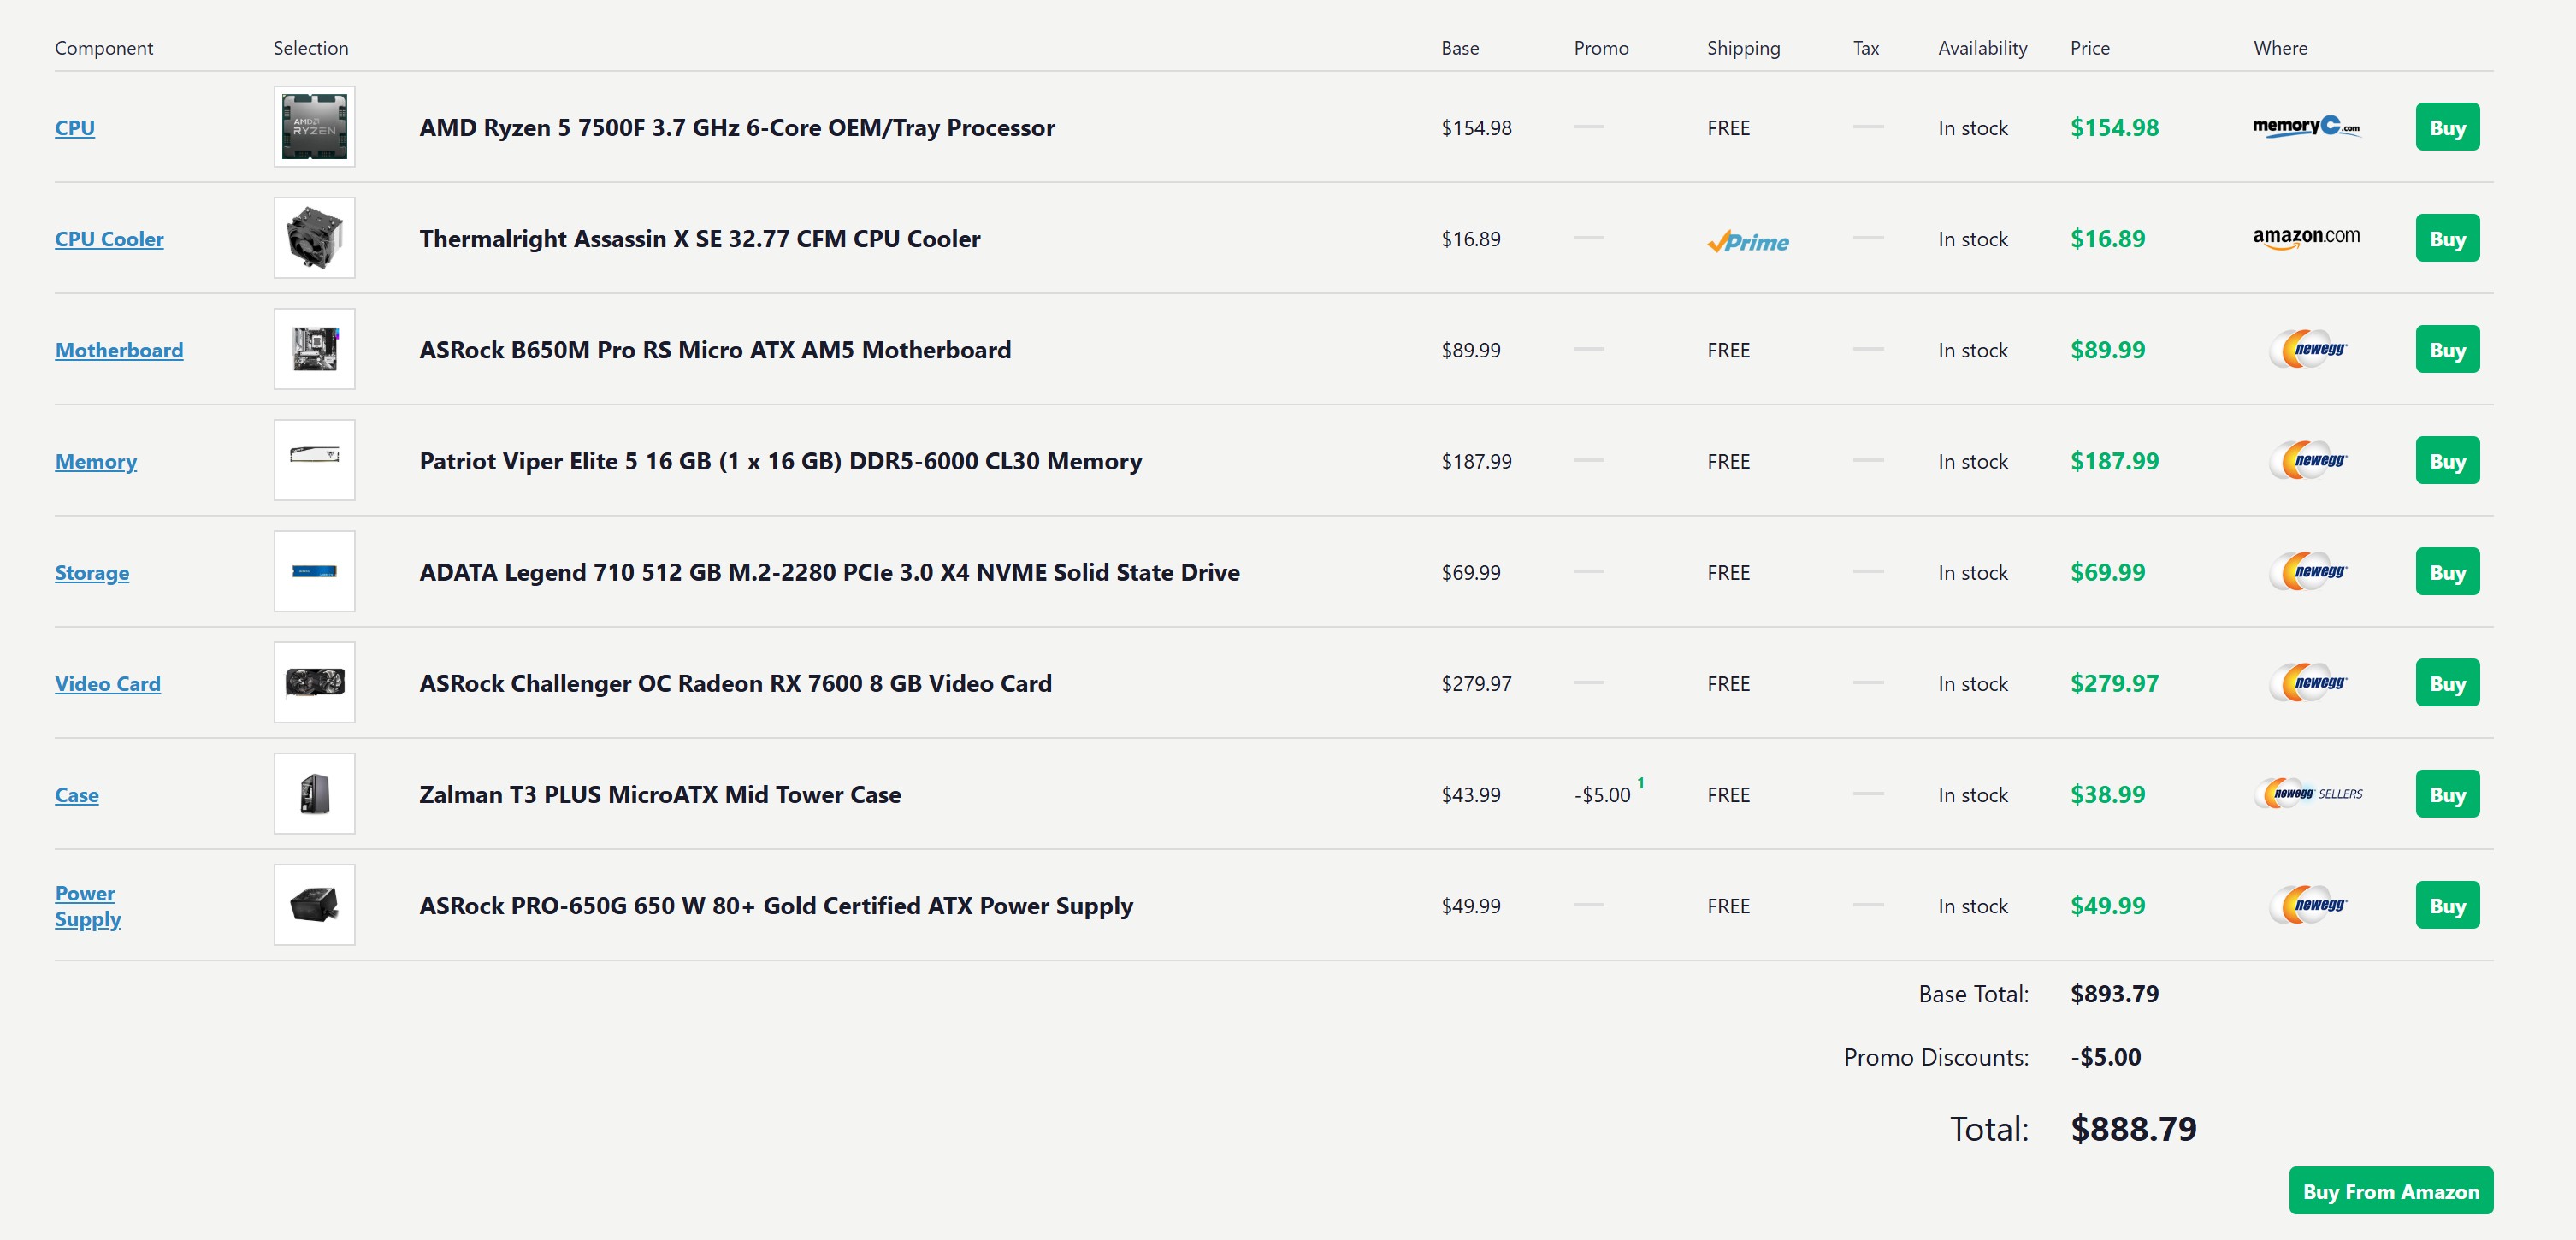Screen dimensions: 2576x1240
Task: Click Buy for the AMD Ryzen 5 7500F
Action: click(2447, 127)
